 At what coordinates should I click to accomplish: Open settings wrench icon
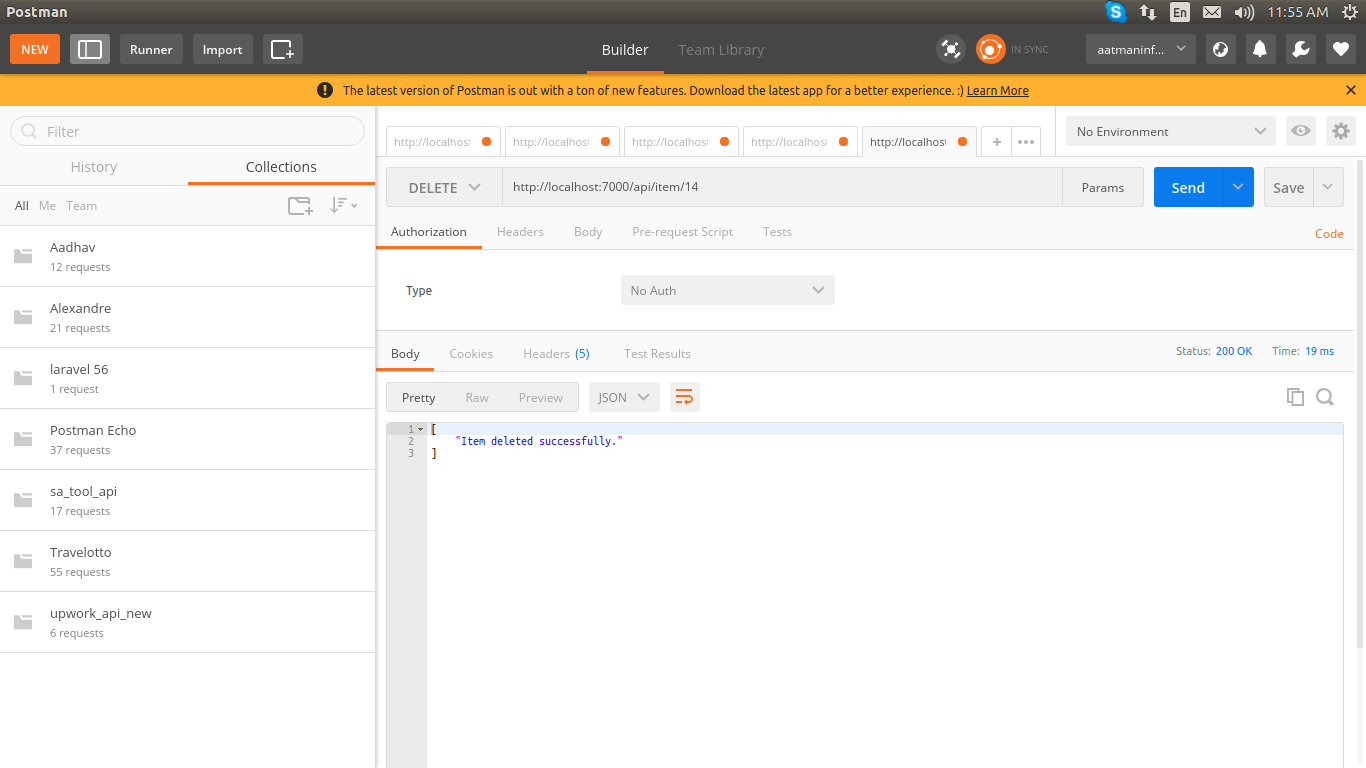pos(1300,49)
